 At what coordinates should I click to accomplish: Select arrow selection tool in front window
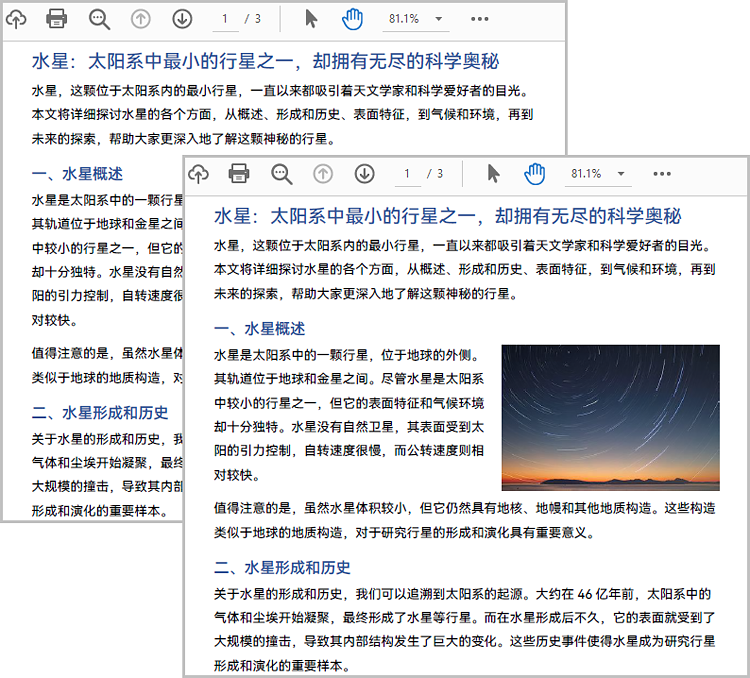tap(493, 174)
